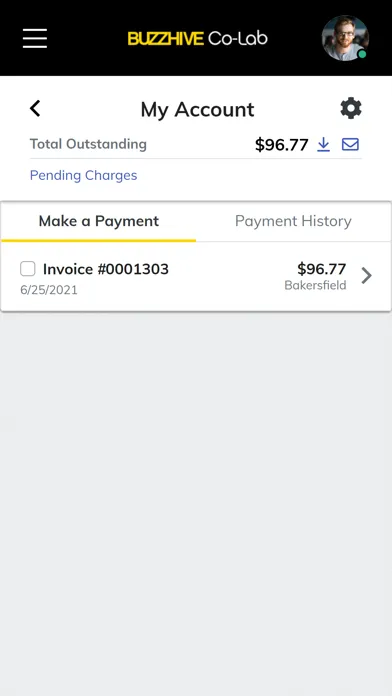The width and height of the screenshot is (392, 696).
Task: Tap the Bakersfield location label
Action: point(316,285)
